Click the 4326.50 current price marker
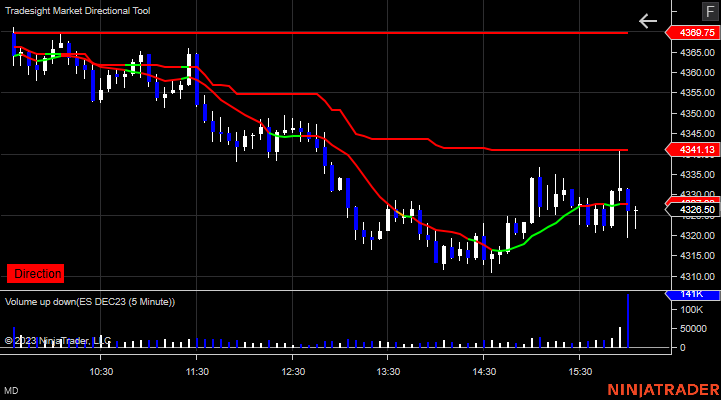Viewport: 721px width, 400px height. click(x=693, y=210)
